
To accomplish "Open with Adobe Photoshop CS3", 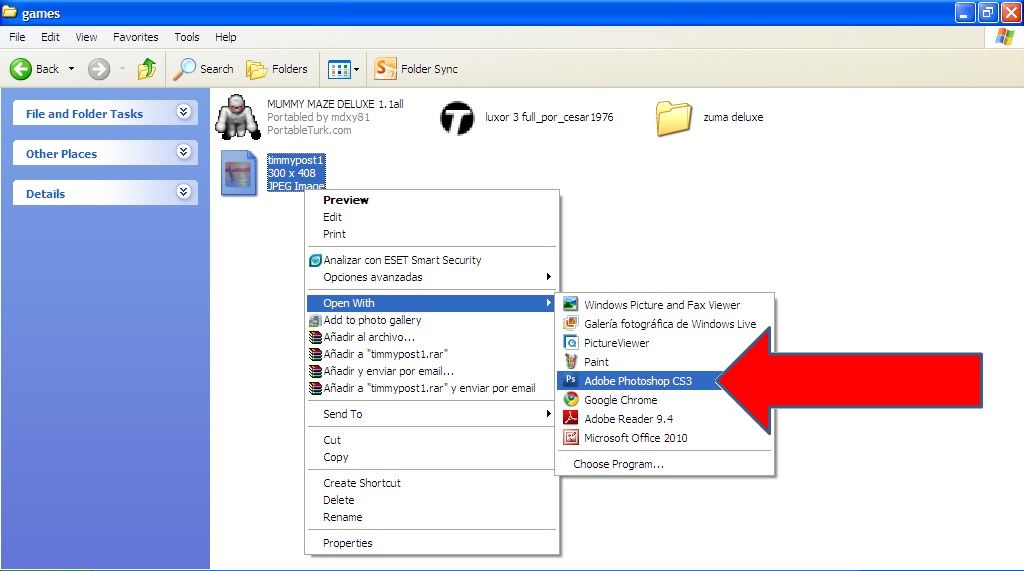I will (x=637, y=381).
